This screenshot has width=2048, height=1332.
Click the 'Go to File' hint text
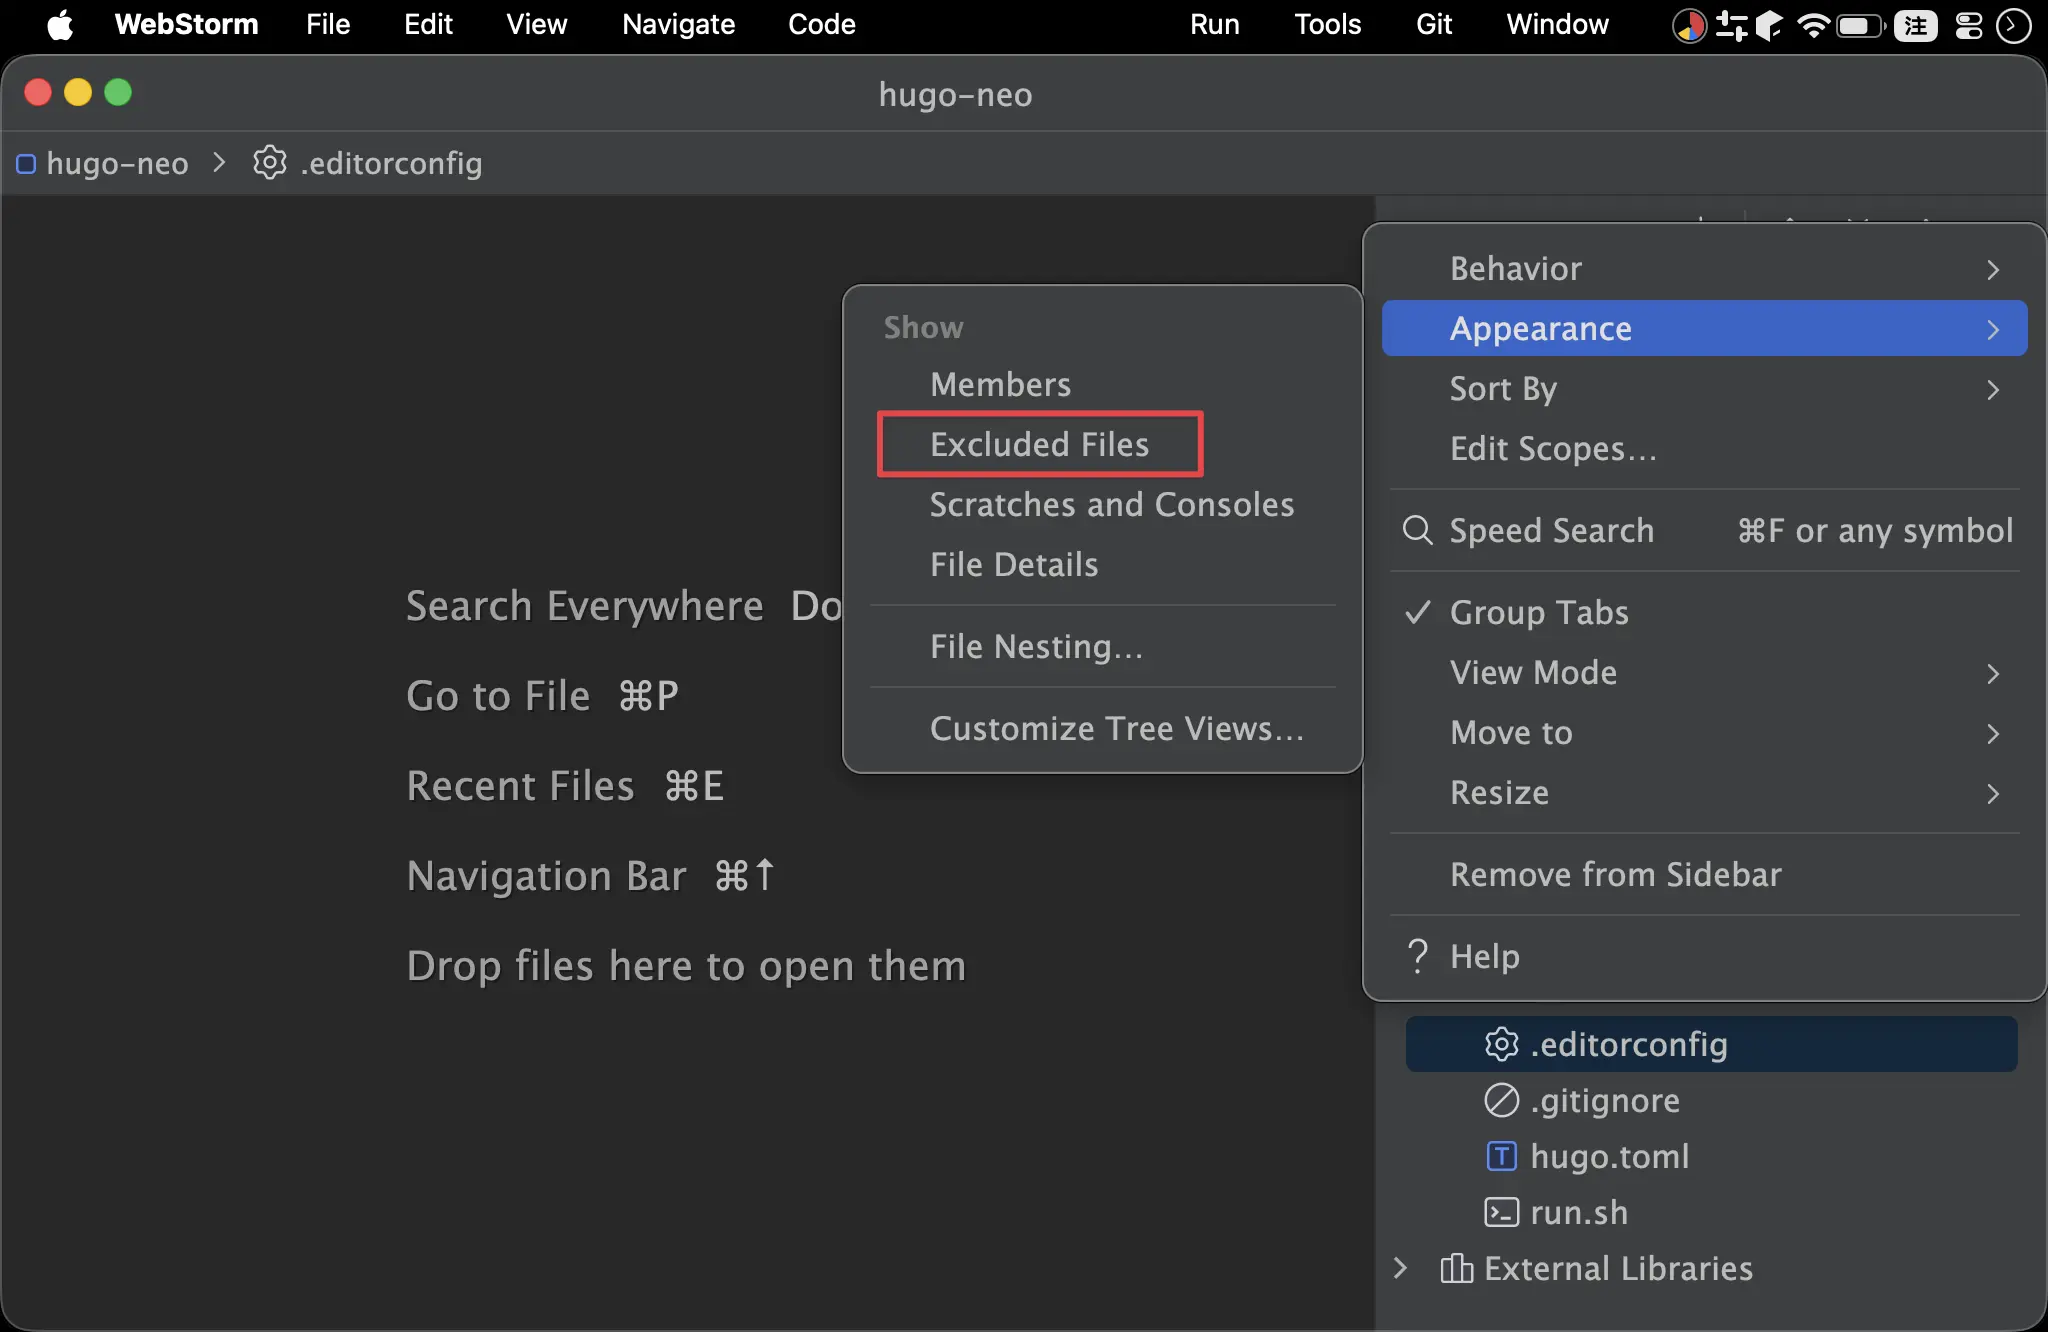[498, 696]
